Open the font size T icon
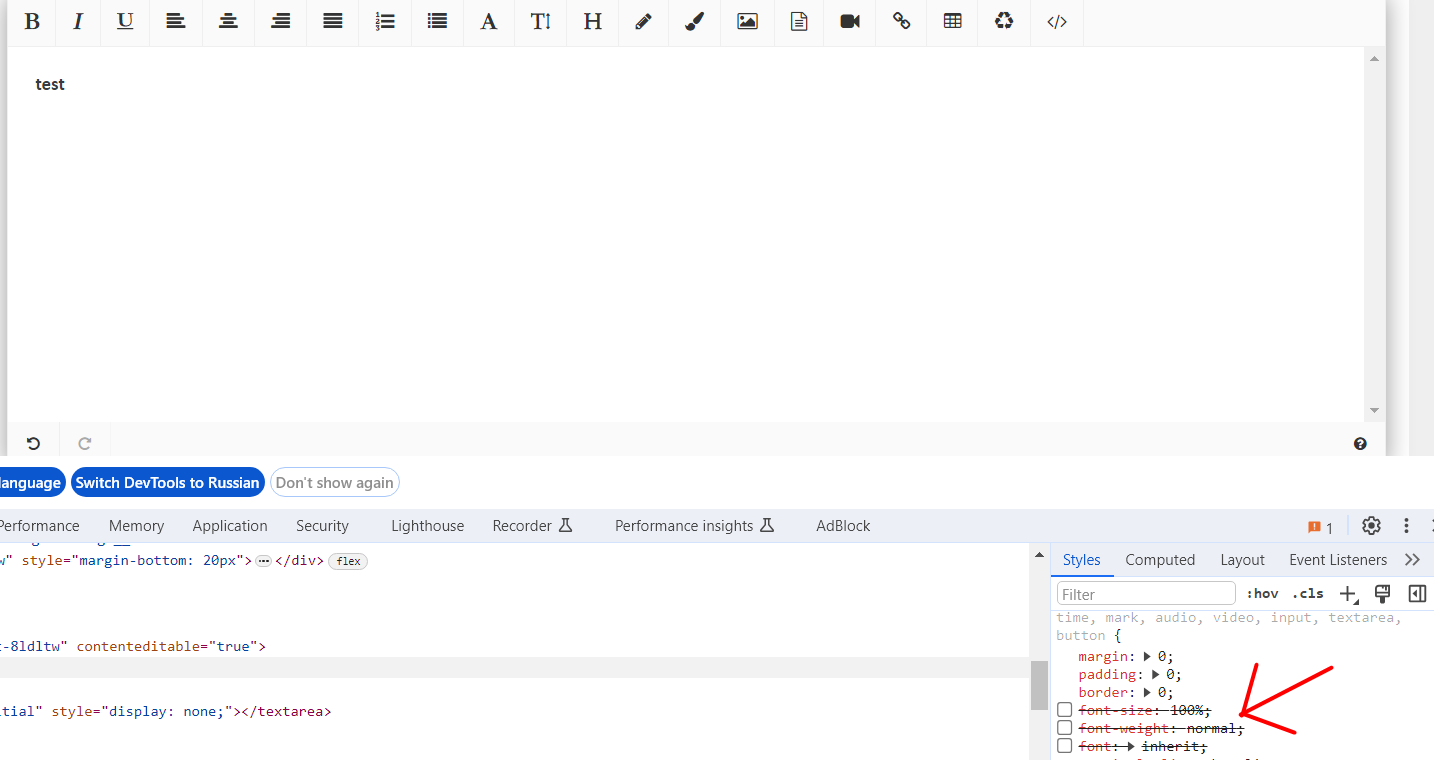Screen dimensions: 1434x760 click(x=541, y=21)
